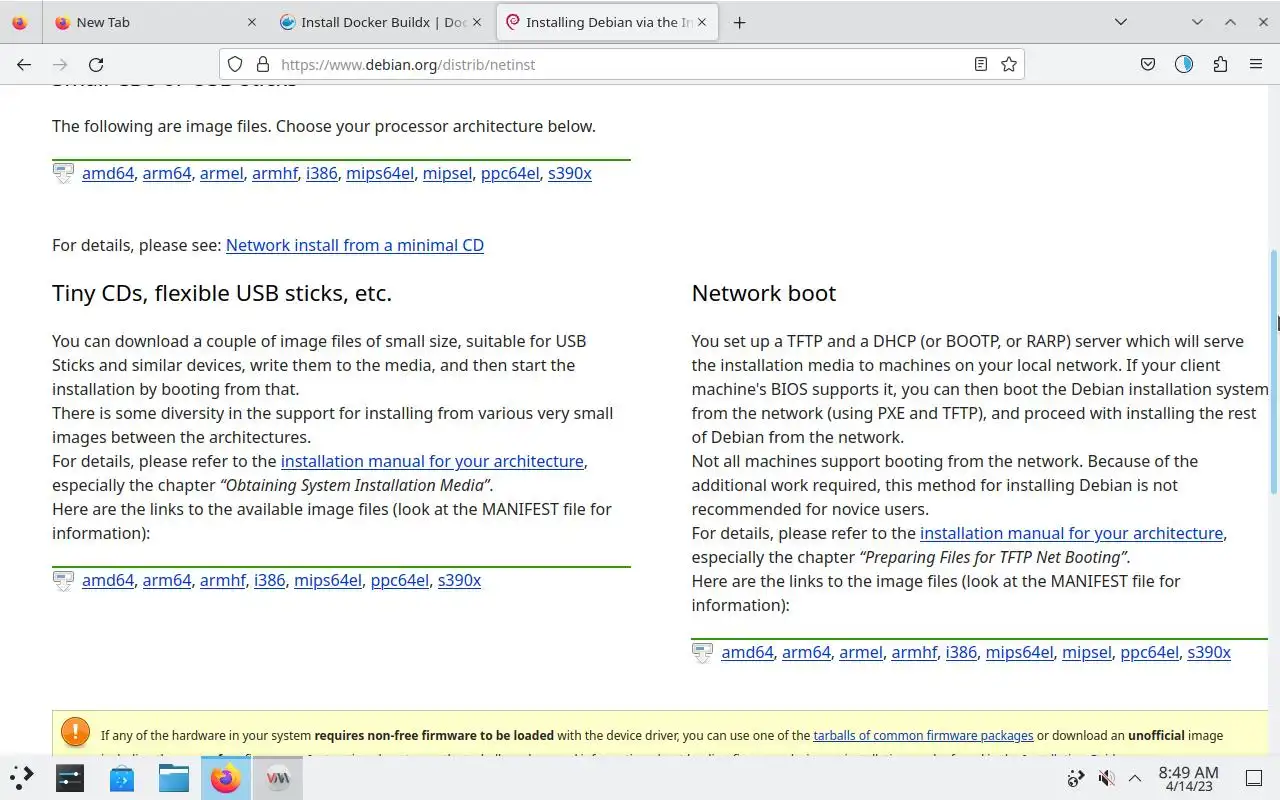This screenshot has width=1280, height=800.
Task: Open system settings from taskbar
Action: (x=70, y=777)
